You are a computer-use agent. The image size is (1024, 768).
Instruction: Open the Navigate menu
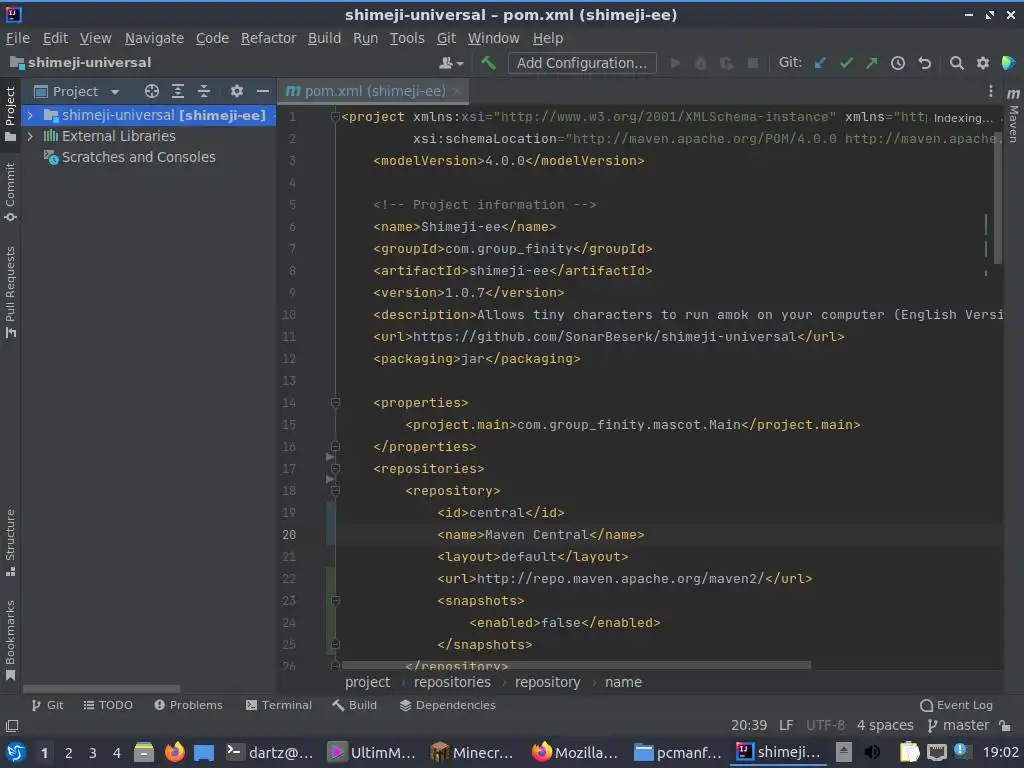tap(154, 39)
